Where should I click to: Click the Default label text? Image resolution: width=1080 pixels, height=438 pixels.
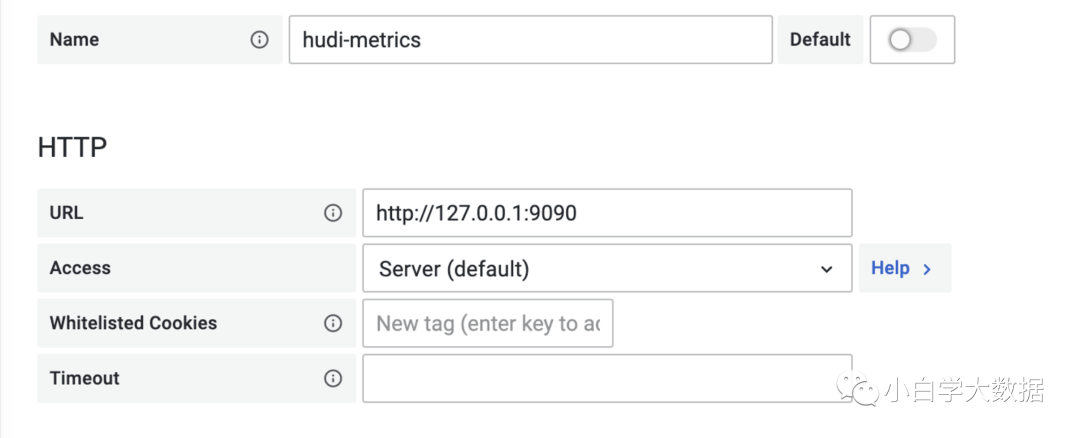click(820, 40)
